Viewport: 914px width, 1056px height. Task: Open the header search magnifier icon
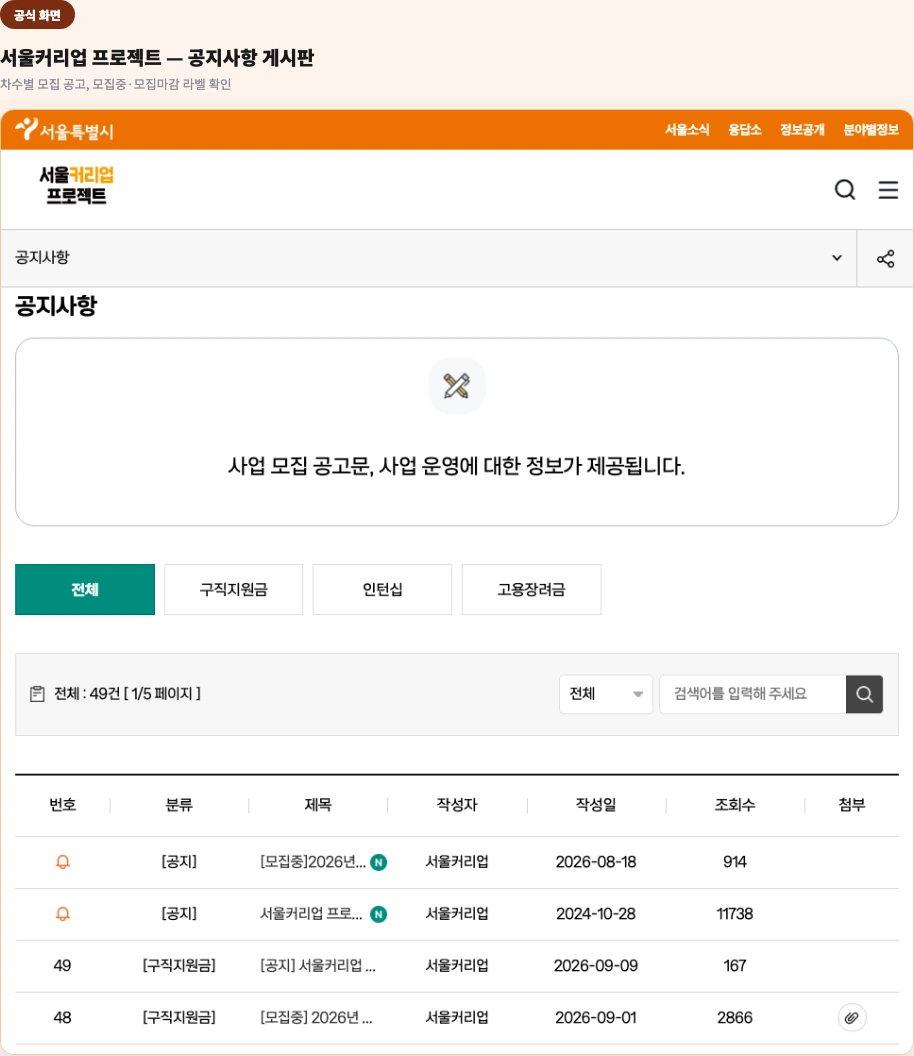pos(845,190)
